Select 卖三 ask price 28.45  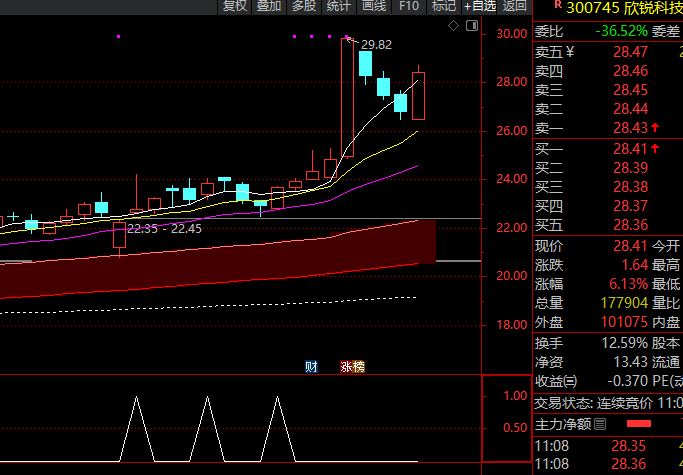click(x=630, y=90)
